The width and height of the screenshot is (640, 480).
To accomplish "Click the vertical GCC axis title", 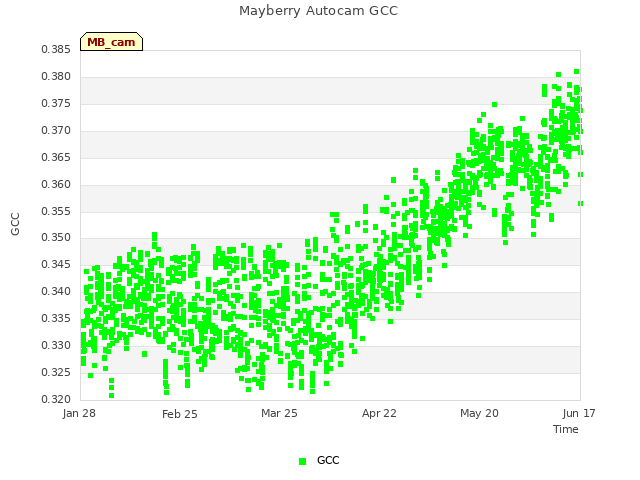I will (16, 224).
